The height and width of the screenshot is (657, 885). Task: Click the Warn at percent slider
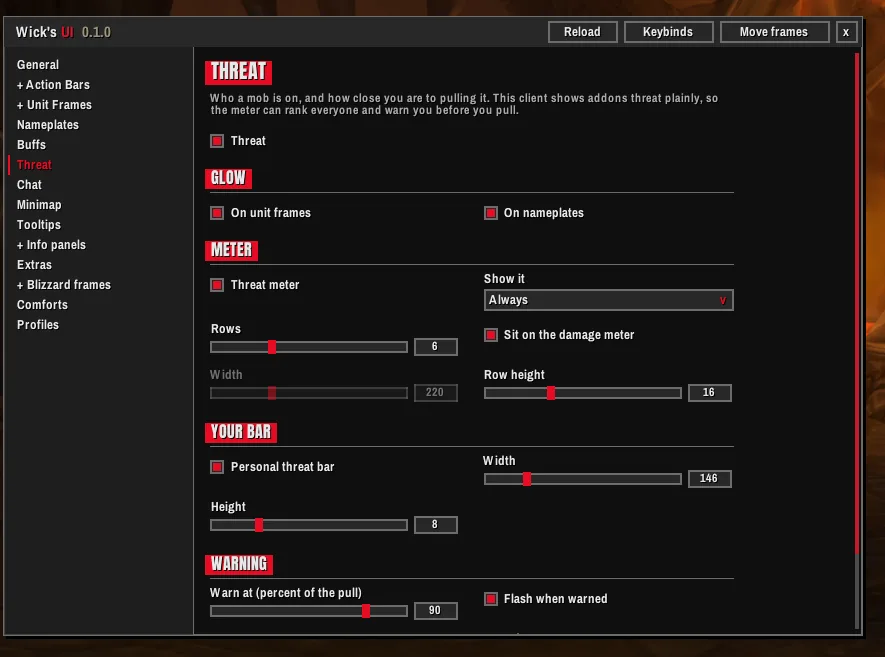point(309,611)
